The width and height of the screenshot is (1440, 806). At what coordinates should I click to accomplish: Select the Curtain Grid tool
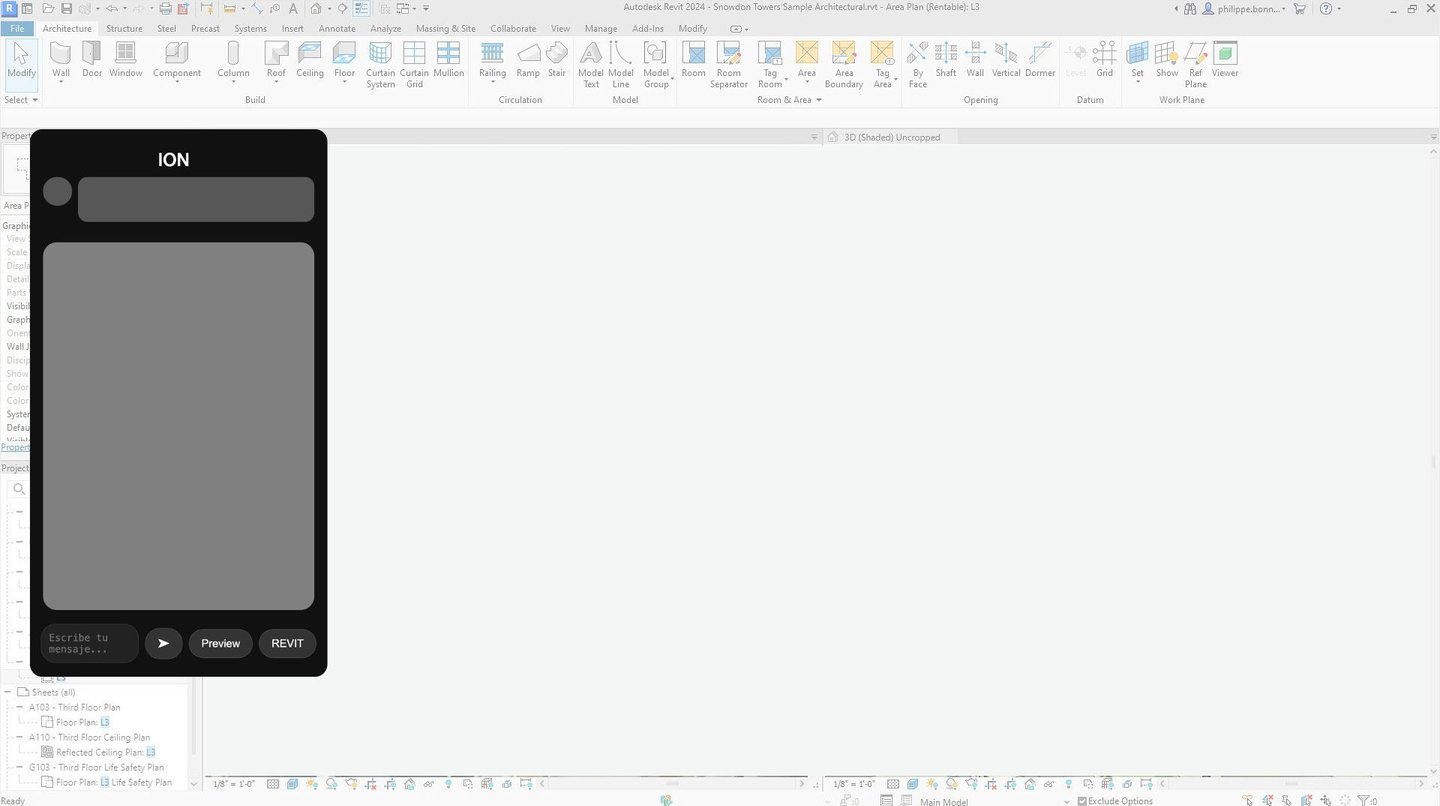tap(414, 65)
